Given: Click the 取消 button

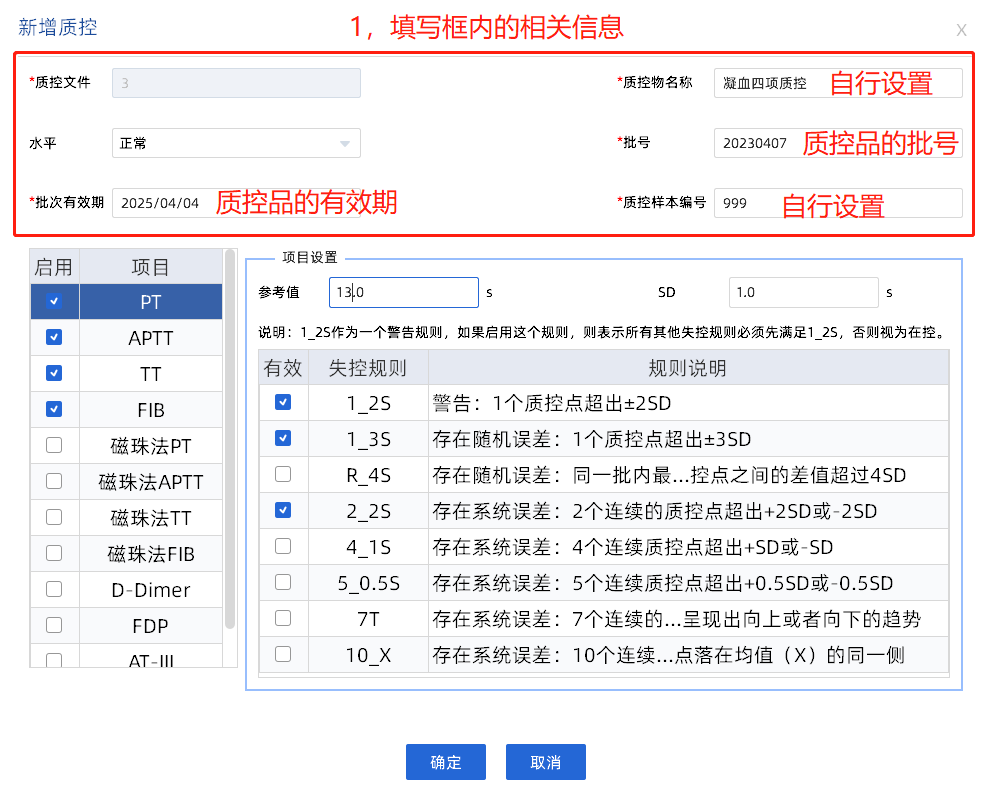Looking at the screenshot, I should pyautogui.click(x=545, y=762).
